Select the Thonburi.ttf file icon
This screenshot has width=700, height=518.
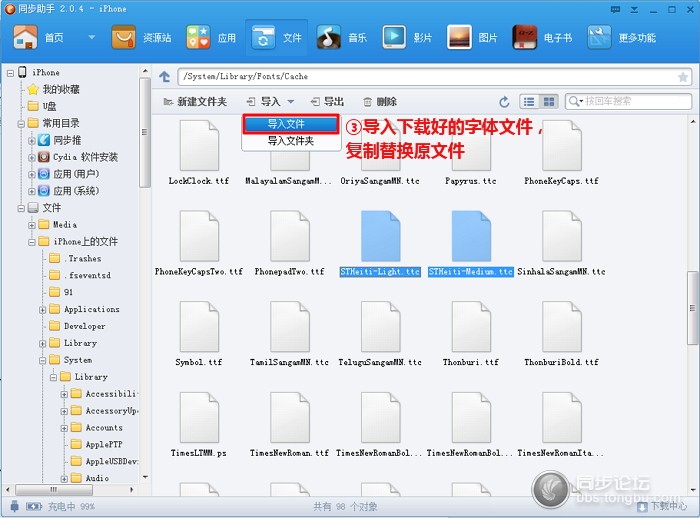coord(471,327)
